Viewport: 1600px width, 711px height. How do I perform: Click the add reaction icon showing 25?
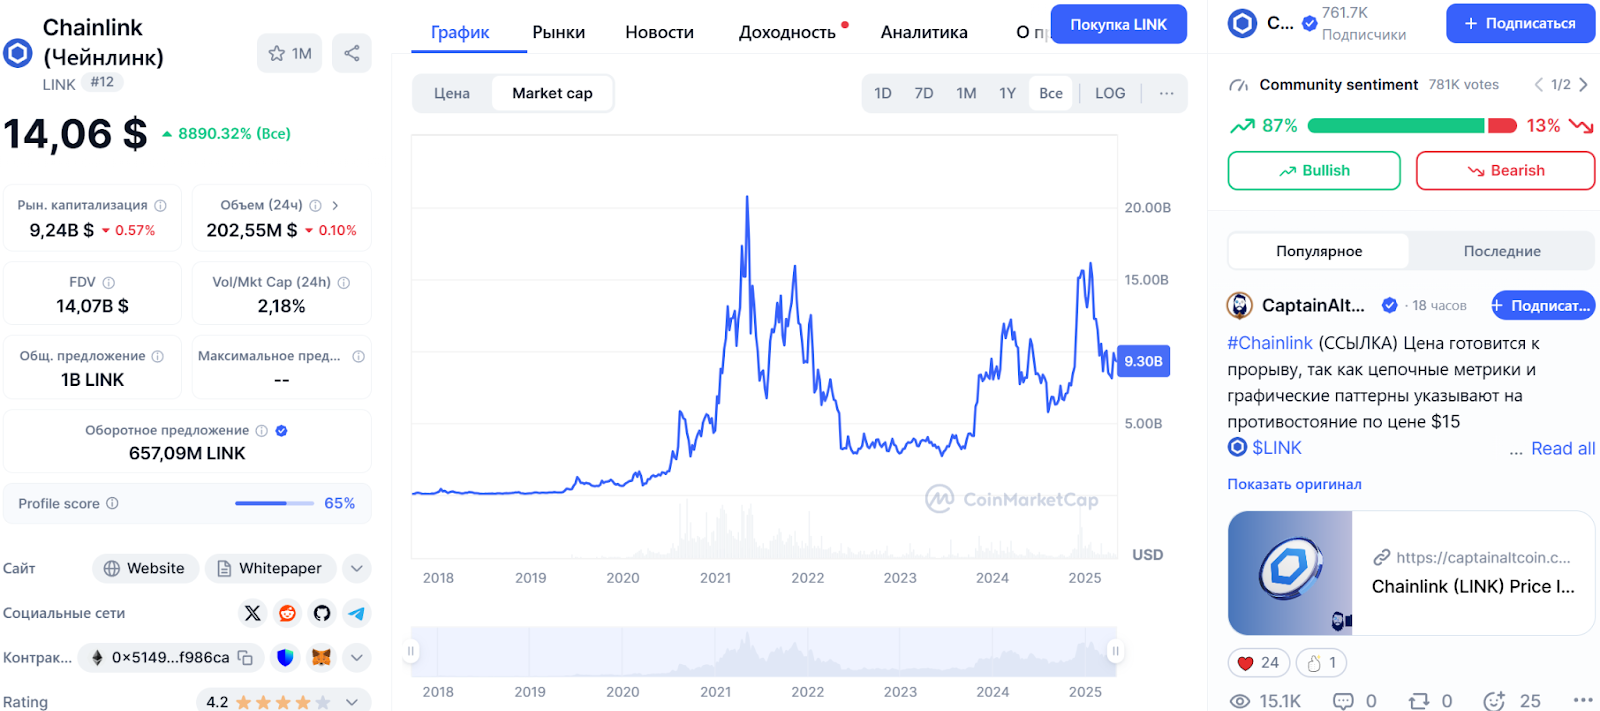1494,701
